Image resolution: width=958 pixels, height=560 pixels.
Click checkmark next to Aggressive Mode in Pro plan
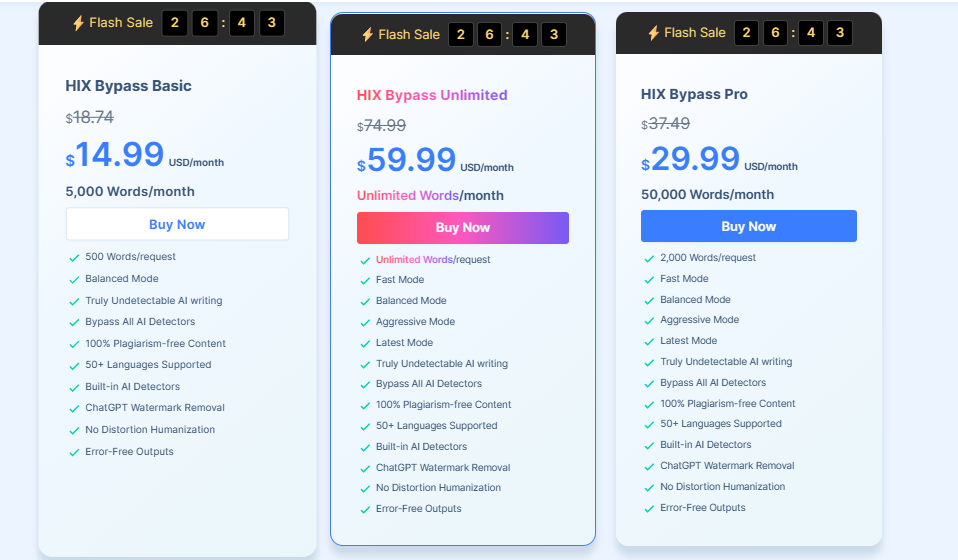tap(649, 321)
